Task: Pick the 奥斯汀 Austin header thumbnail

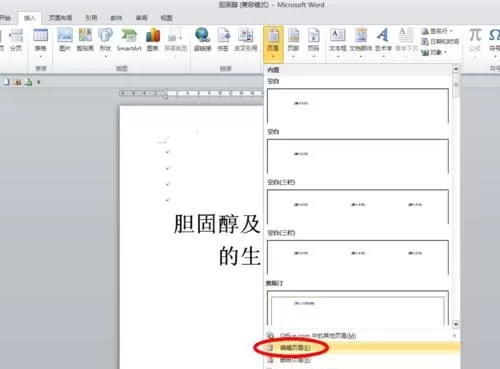Action: coord(358,308)
